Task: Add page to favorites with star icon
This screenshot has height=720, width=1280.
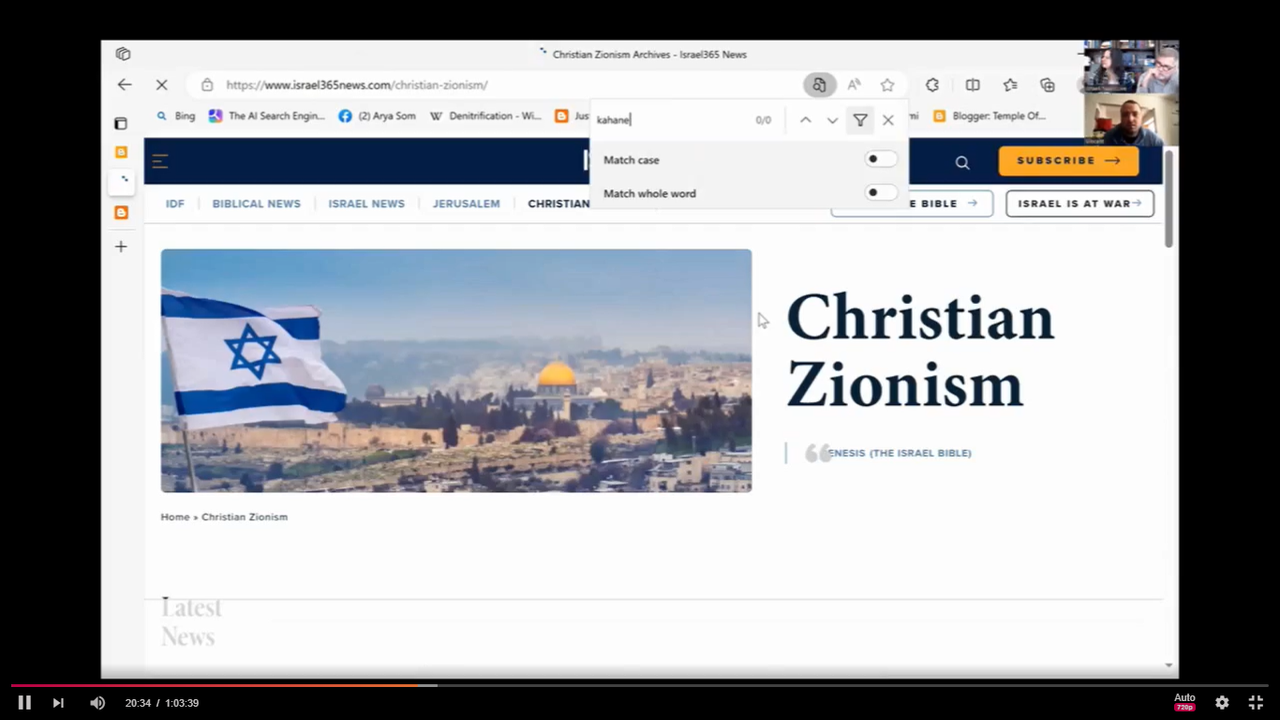Action: point(887,85)
